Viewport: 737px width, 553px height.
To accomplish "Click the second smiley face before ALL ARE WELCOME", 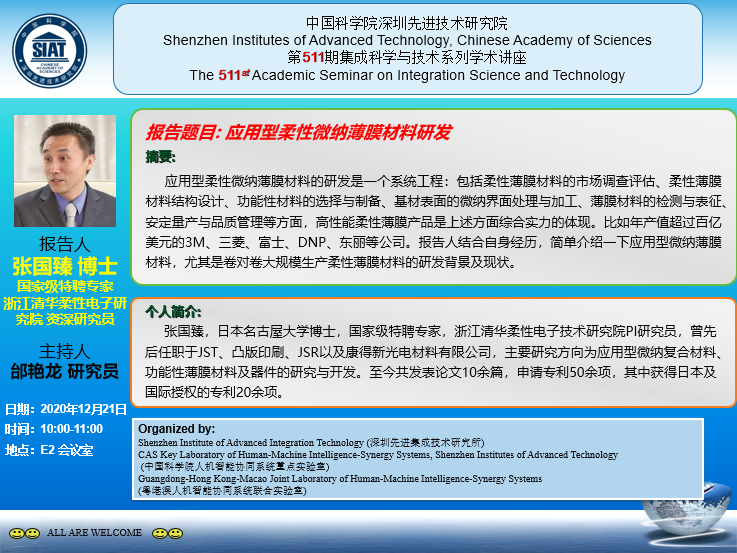I will [x=33, y=533].
